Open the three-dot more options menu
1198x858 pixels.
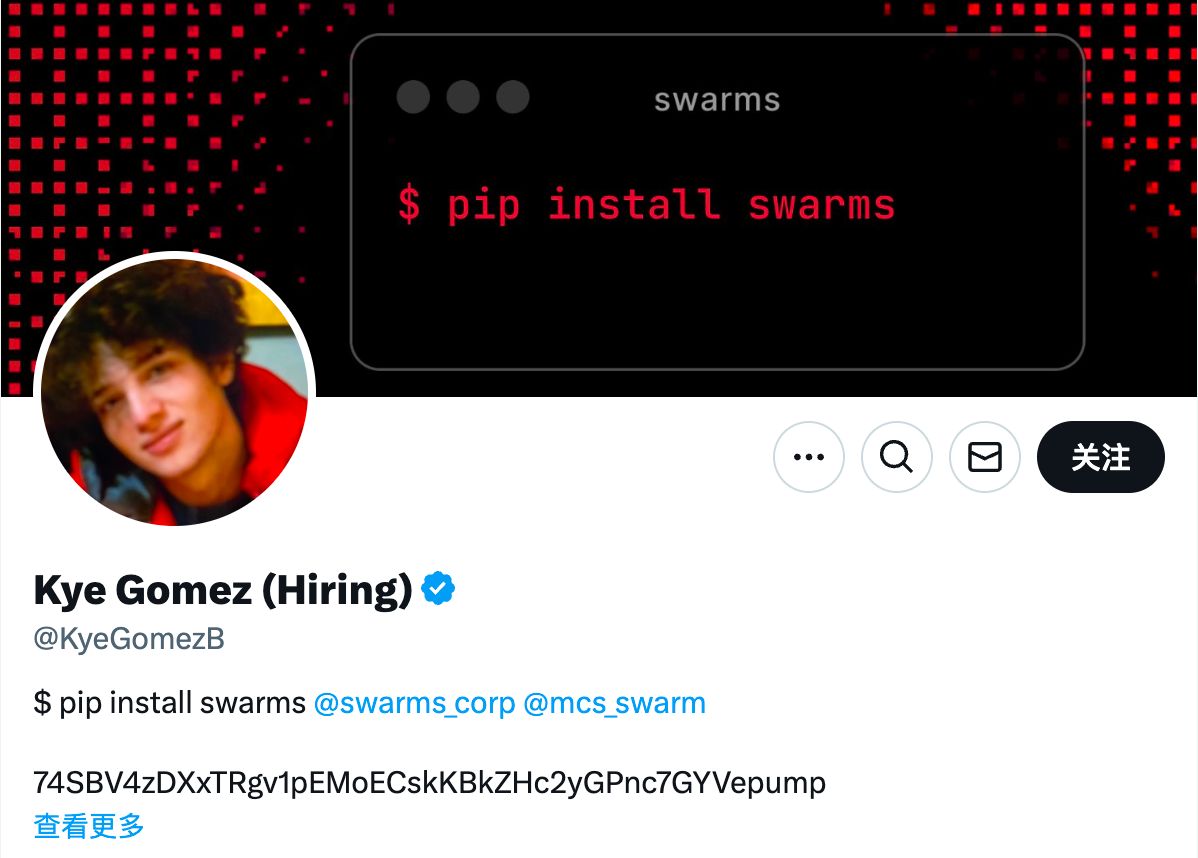point(808,457)
